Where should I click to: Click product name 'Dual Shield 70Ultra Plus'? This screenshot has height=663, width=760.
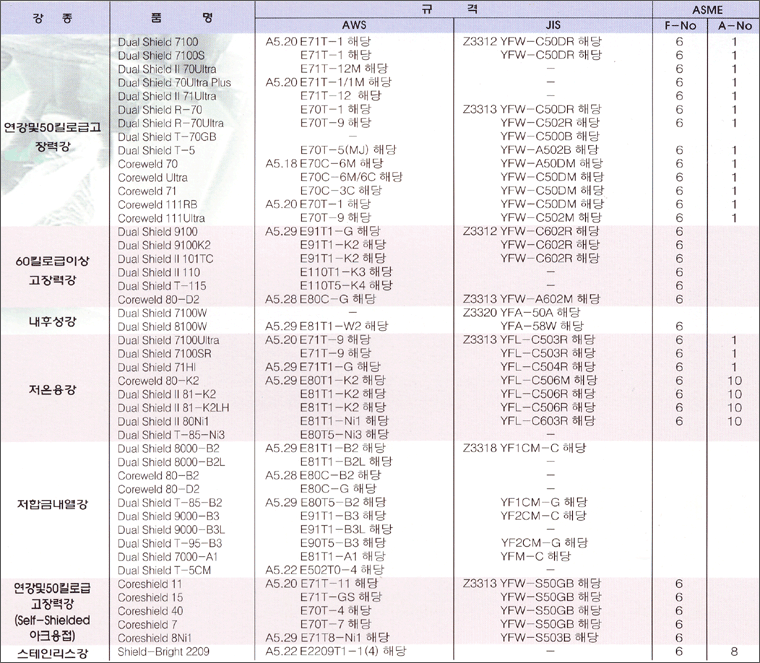pos(174,83)
